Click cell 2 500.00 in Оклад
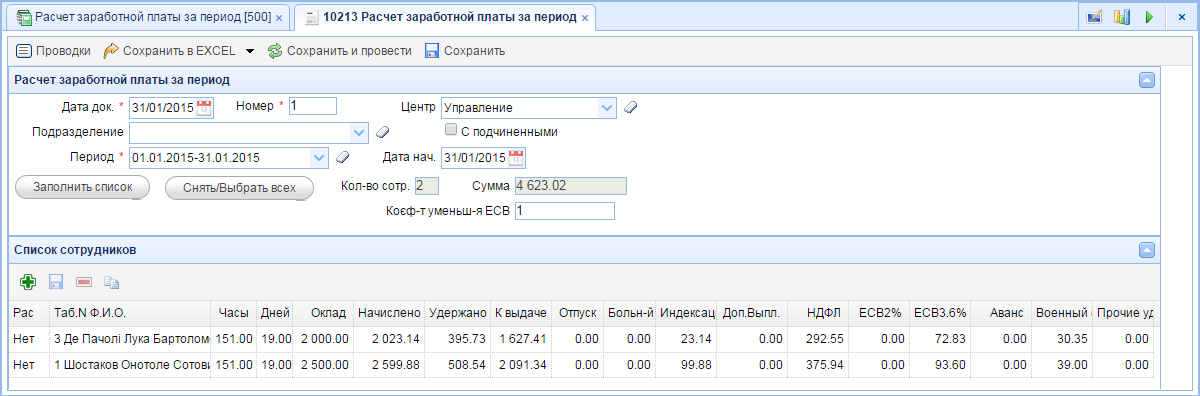The width and height of the screenshot is (1200, 396). 324,365
